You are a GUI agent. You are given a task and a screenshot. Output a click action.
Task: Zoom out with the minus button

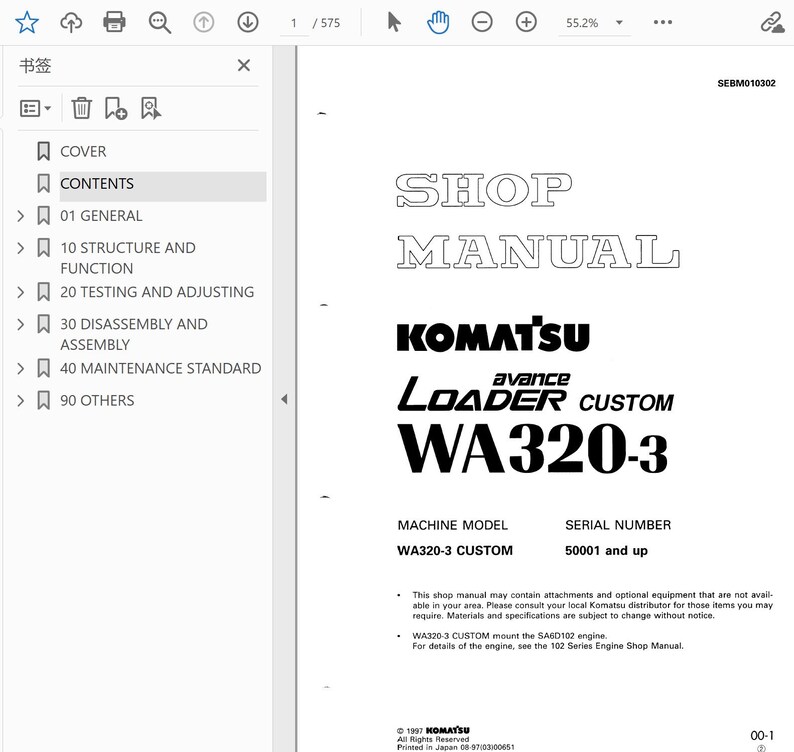[482, 22]
